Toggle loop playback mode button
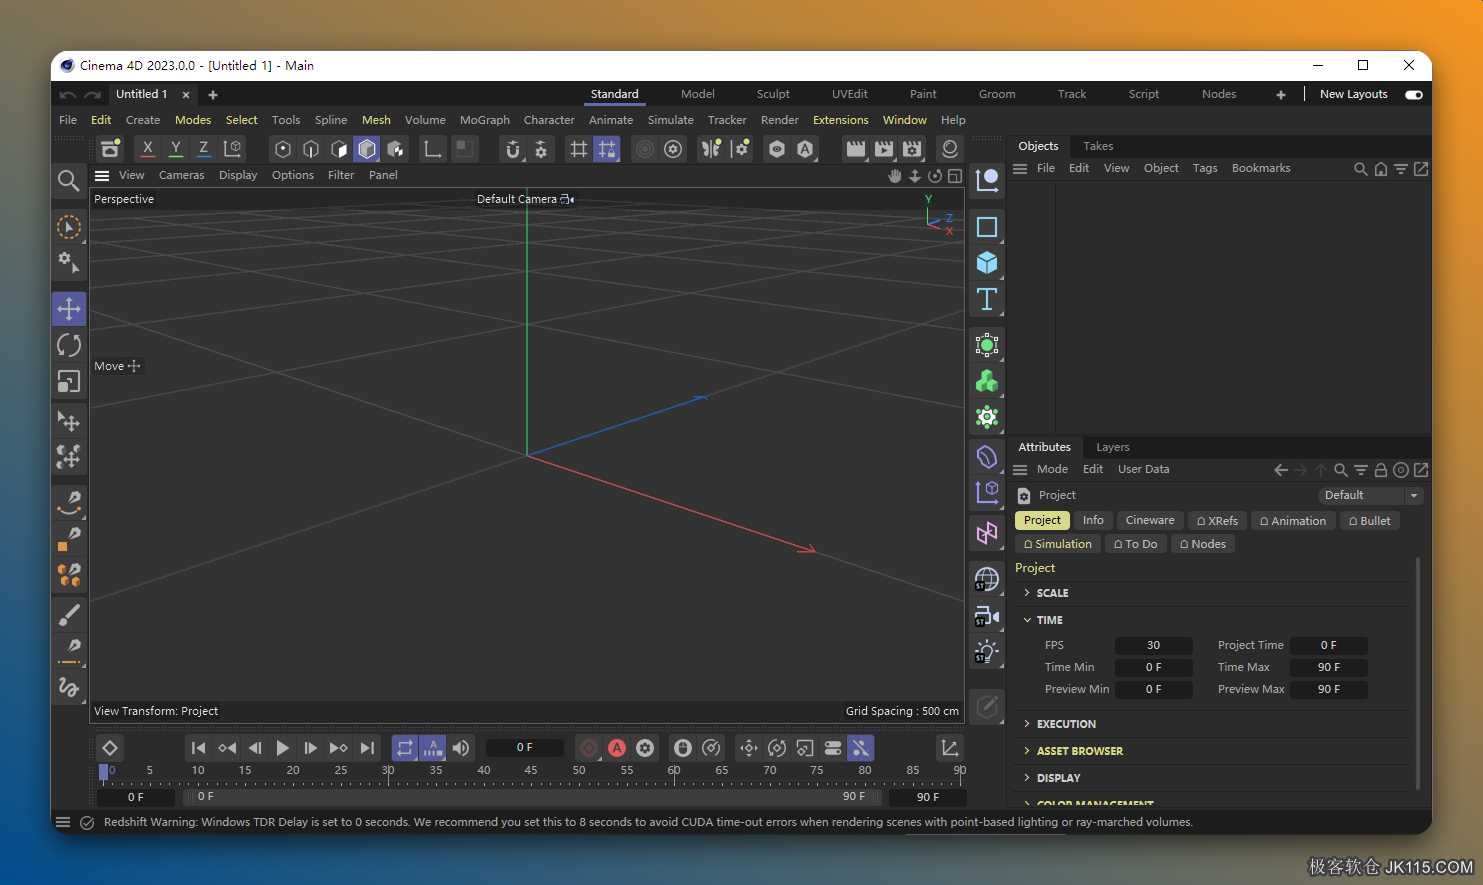This screenshot has width=1483, height=885. tap(405, 748)
